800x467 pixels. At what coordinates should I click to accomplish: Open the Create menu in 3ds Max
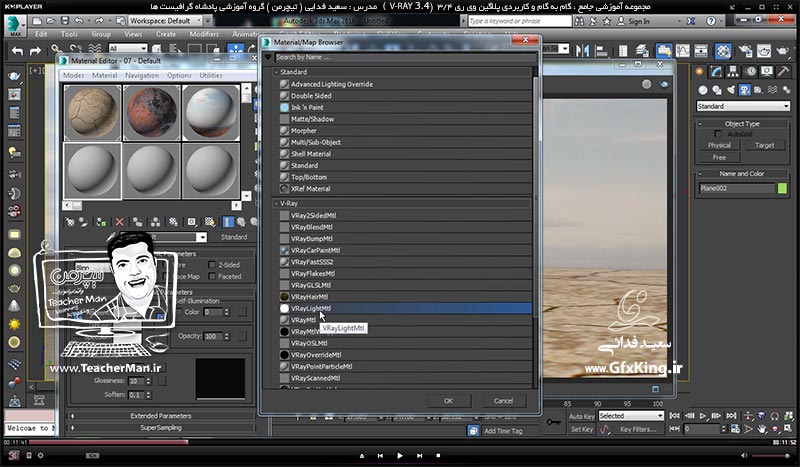point(166,34)
